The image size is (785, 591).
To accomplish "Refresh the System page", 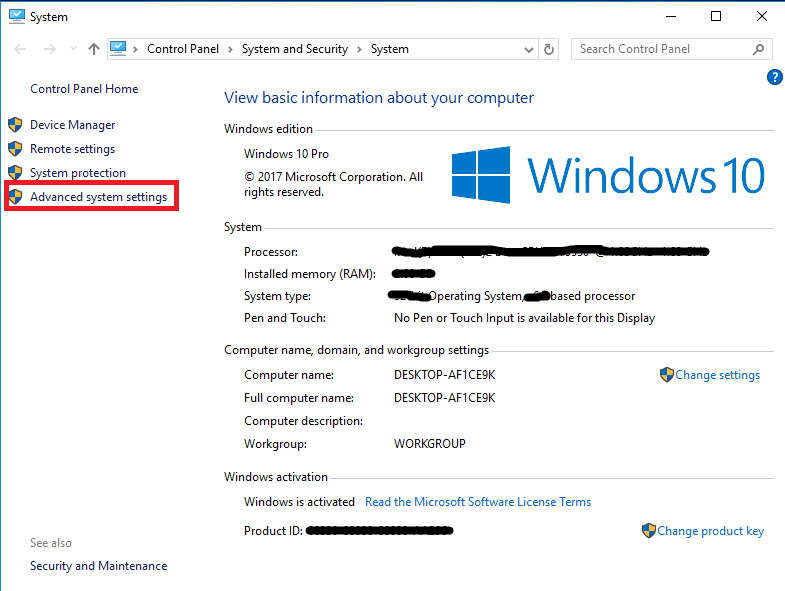I will [x=549, y=49].
